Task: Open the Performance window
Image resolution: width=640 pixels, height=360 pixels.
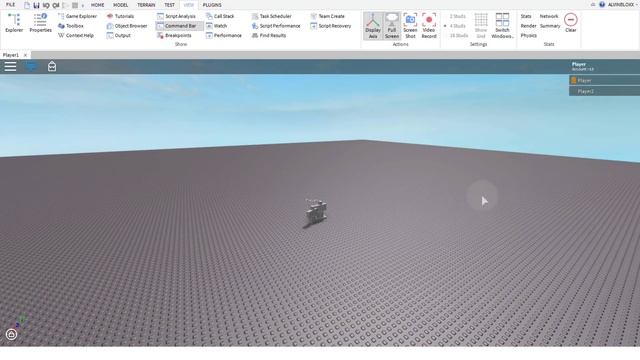Action: click(x=224, y=36)
